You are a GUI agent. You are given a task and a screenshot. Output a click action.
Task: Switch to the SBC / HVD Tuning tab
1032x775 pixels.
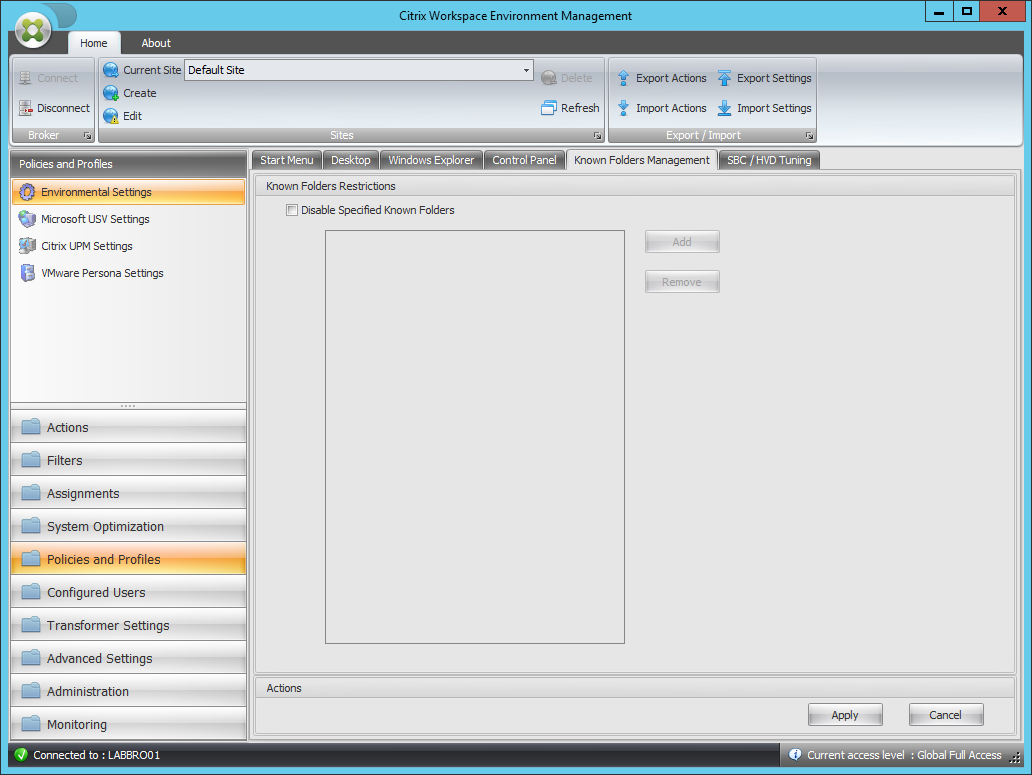pos(768,159)
